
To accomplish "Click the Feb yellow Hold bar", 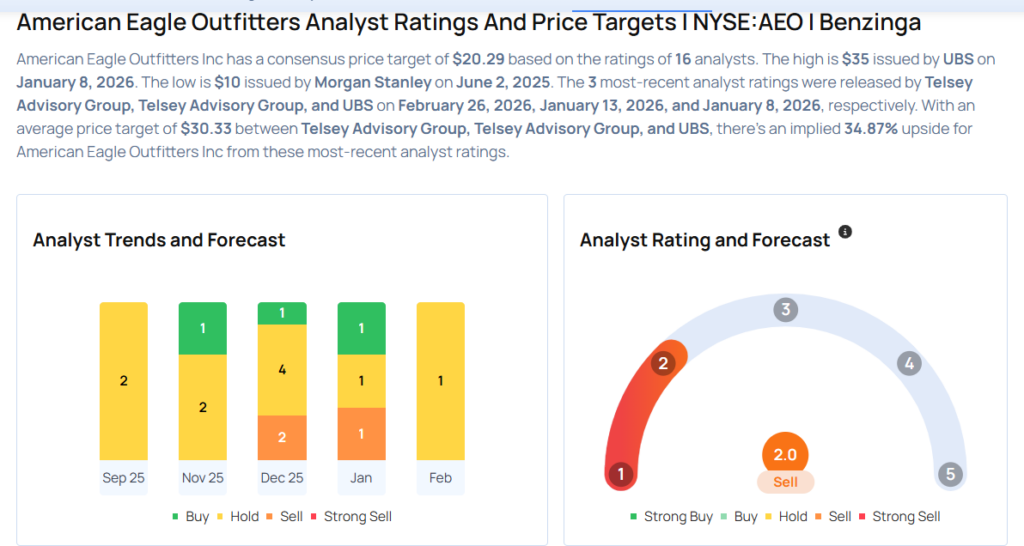I will [x=440, y=381].
